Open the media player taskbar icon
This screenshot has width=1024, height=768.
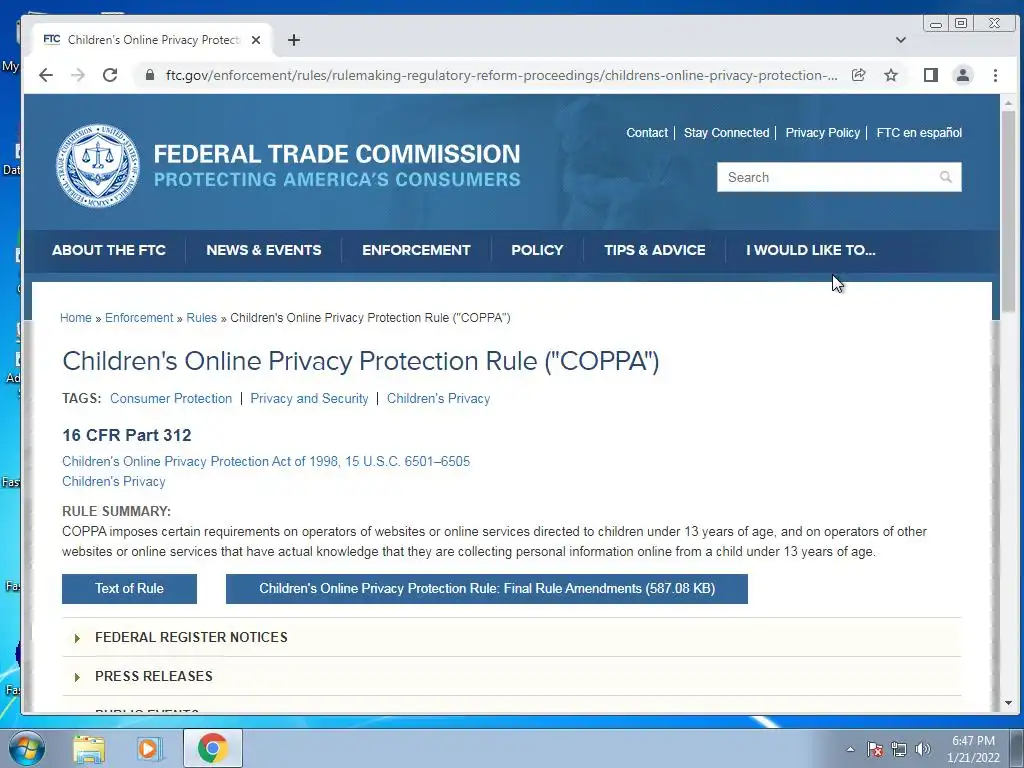[149, 748]
